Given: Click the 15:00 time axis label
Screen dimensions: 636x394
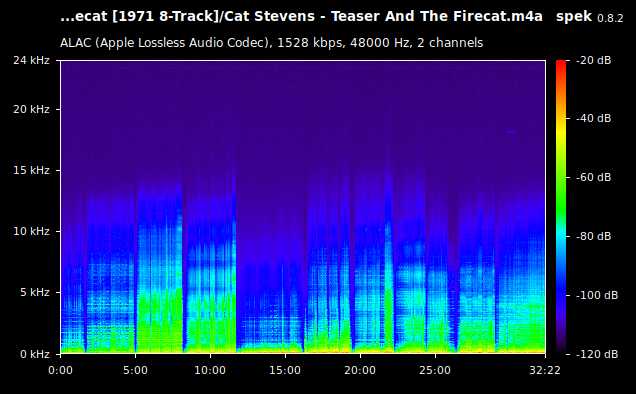Looking at the screenshot, I should coord(285,370).
